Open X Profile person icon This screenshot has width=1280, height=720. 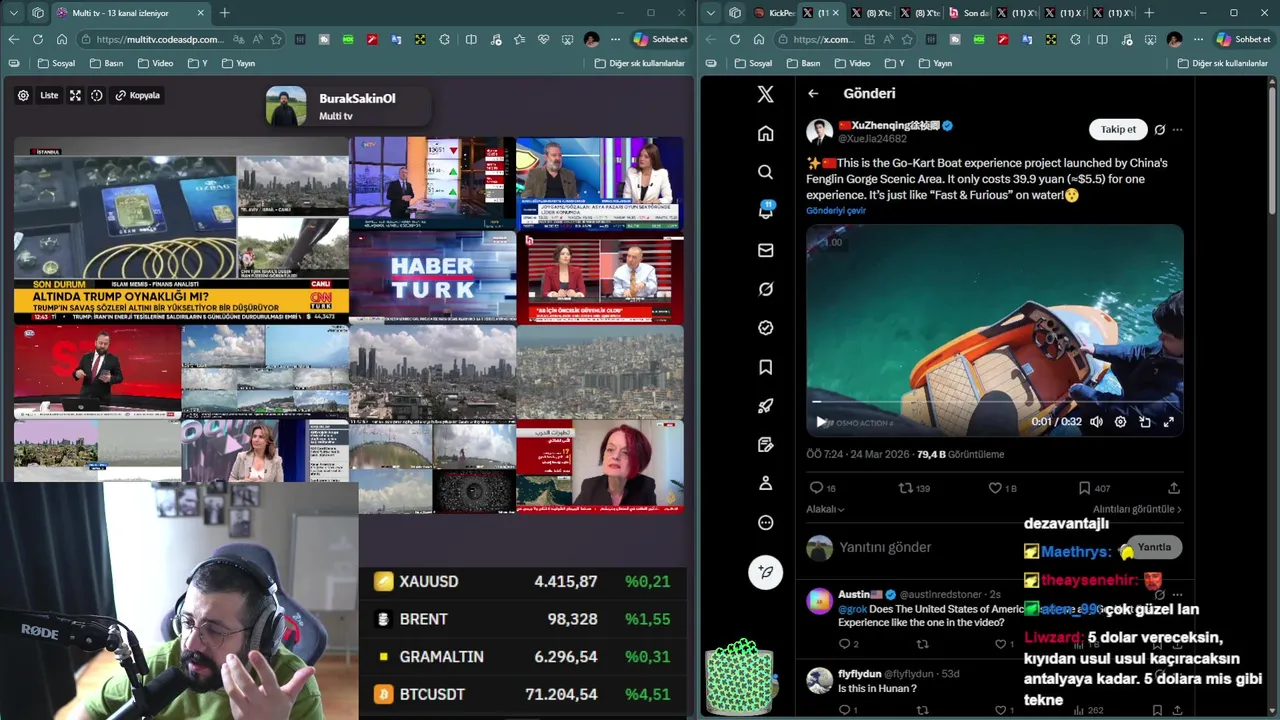click(x=765, y=483)
